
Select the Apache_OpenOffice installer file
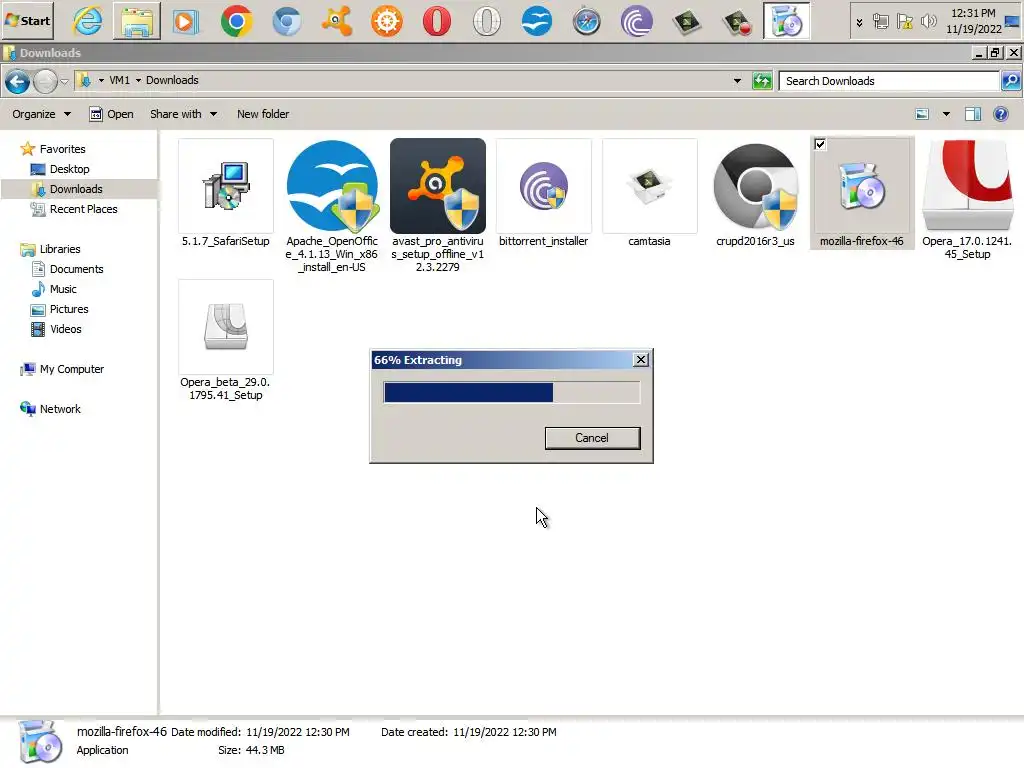click(332, 206)
